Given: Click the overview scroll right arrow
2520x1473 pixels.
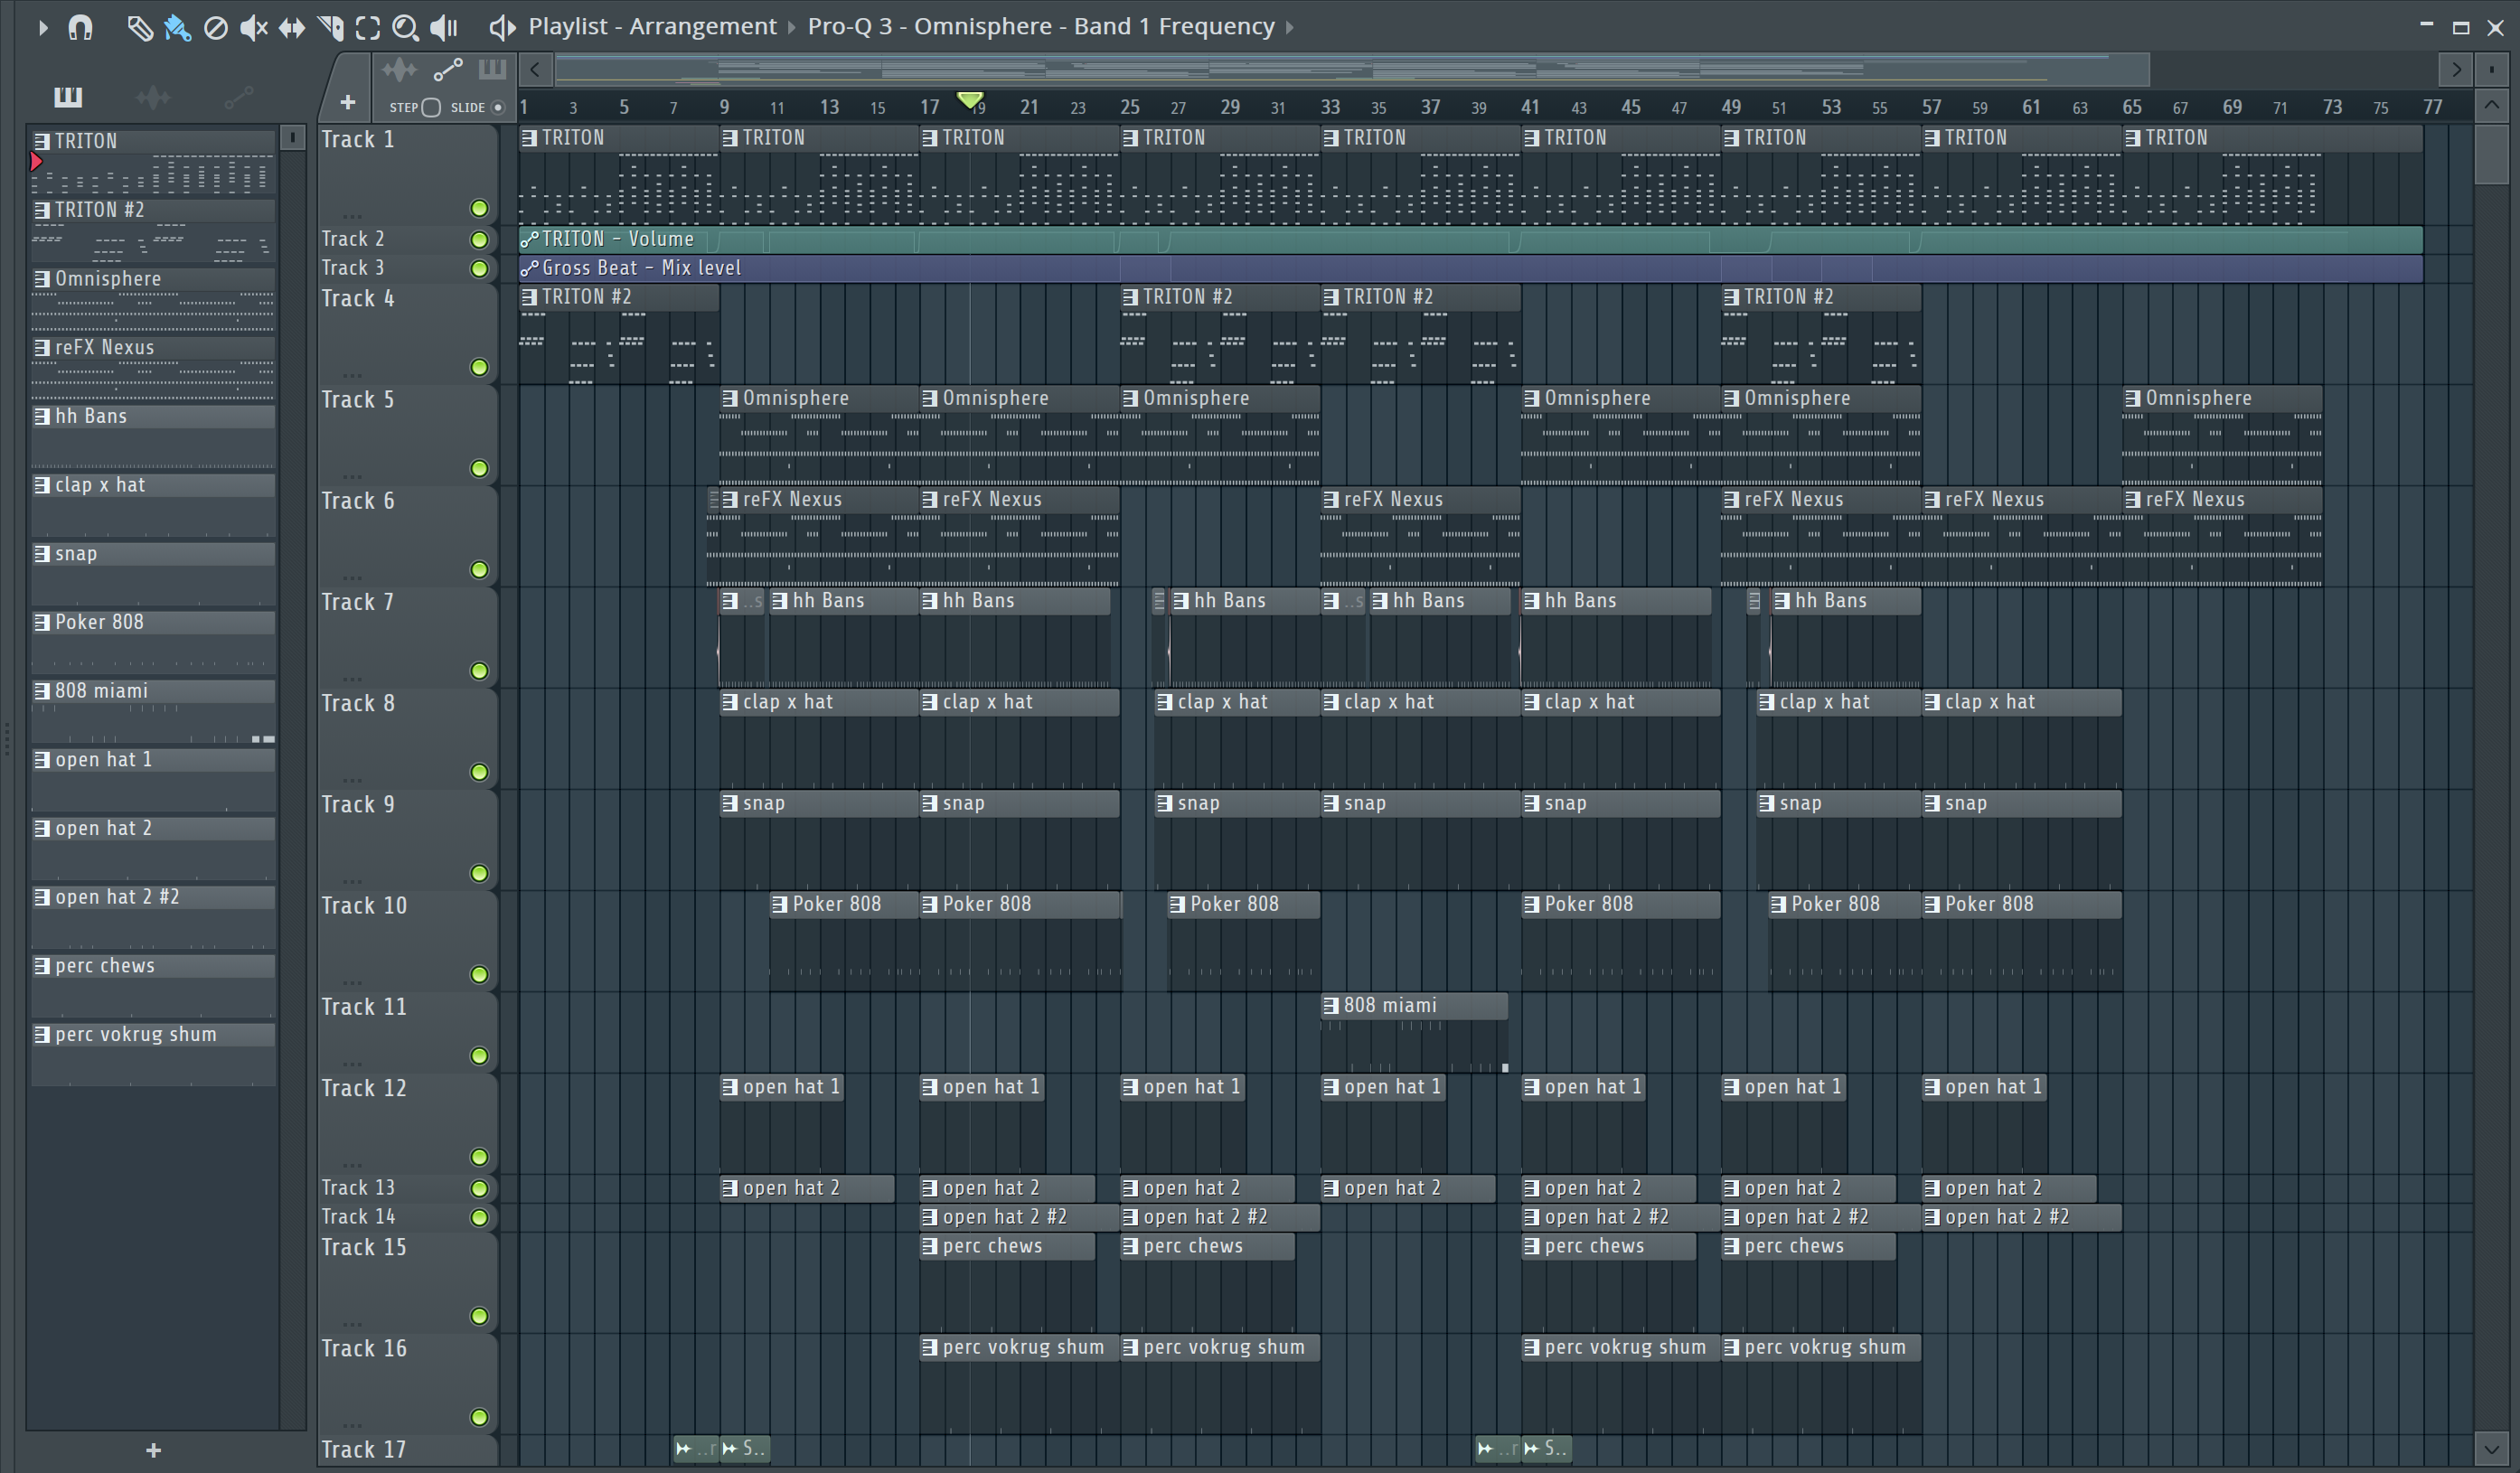Looking at the screenshot, I should tap(2456, 69).
